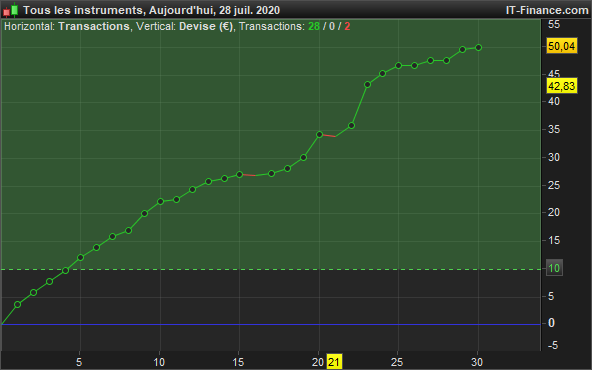Click the 'Tous les instruments' title text
The height and width of the screenshot is (370, 592).
coord(83,10)
